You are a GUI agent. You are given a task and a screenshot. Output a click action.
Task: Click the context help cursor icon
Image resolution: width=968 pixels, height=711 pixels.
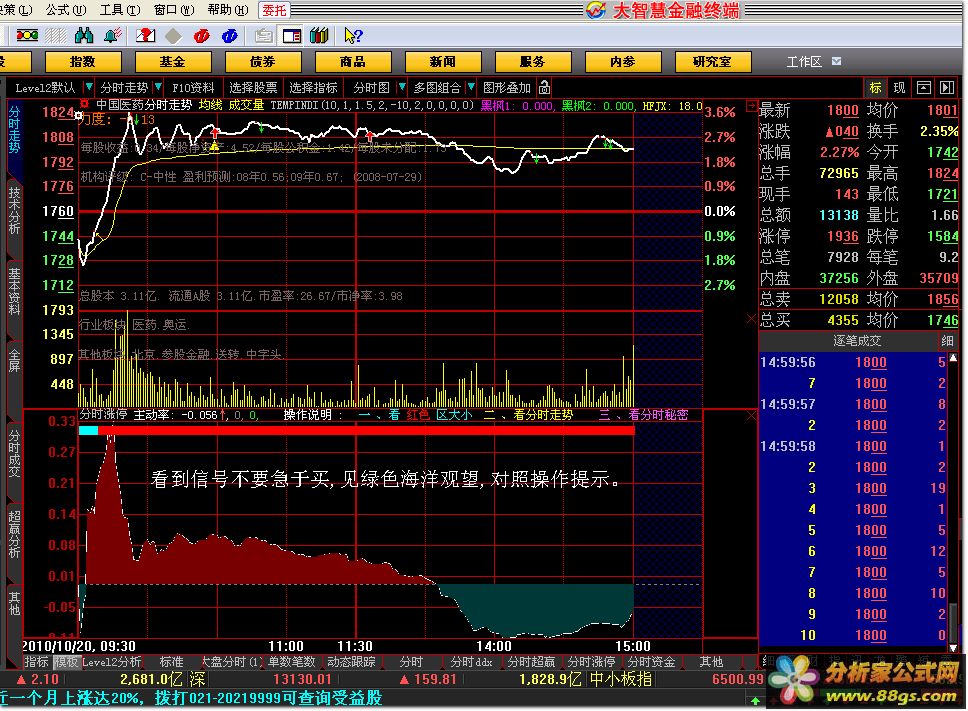(353, 36)
